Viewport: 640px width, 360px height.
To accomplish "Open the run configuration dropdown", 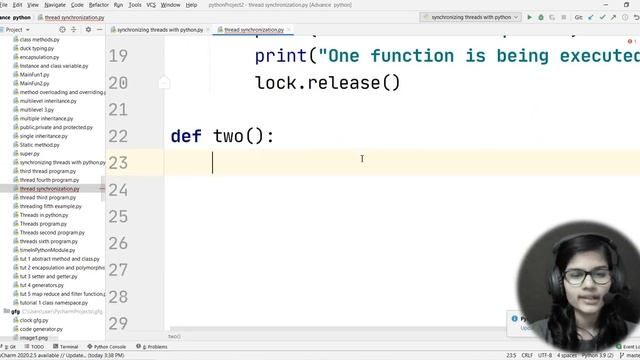I will (471, 17).
